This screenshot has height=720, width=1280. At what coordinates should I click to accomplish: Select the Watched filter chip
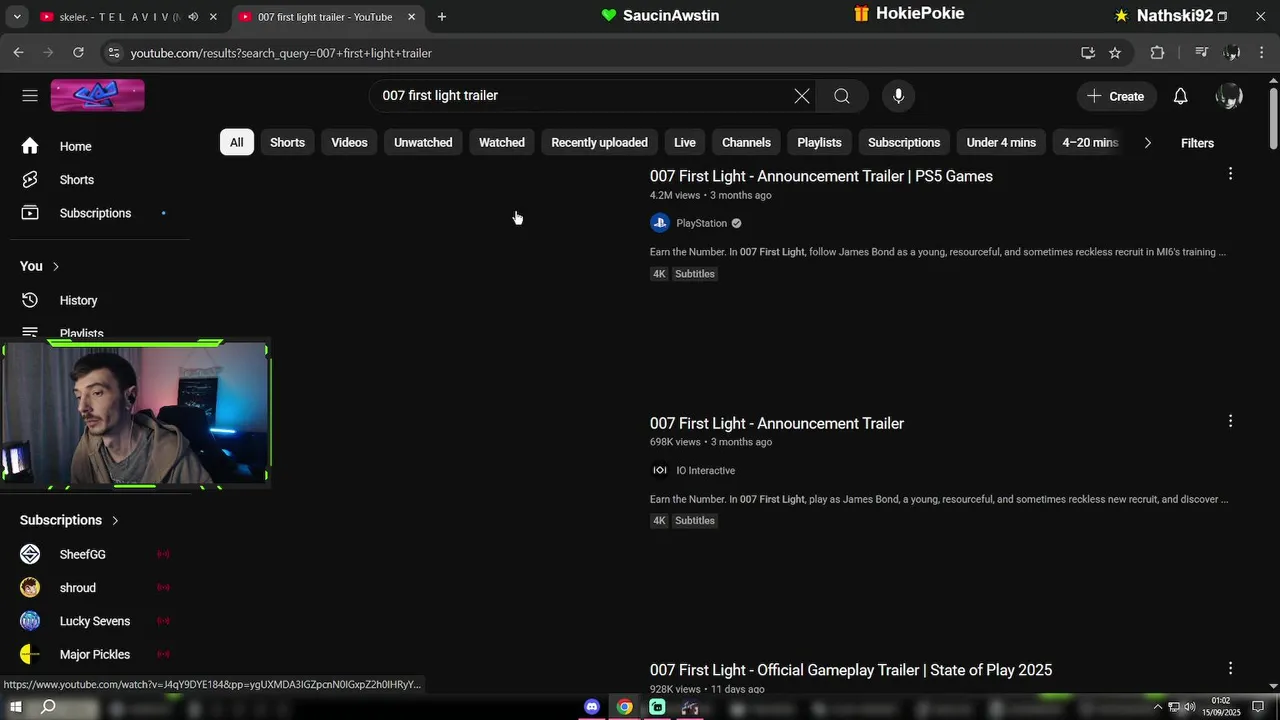pyautogui.click(x=502, y=142)
